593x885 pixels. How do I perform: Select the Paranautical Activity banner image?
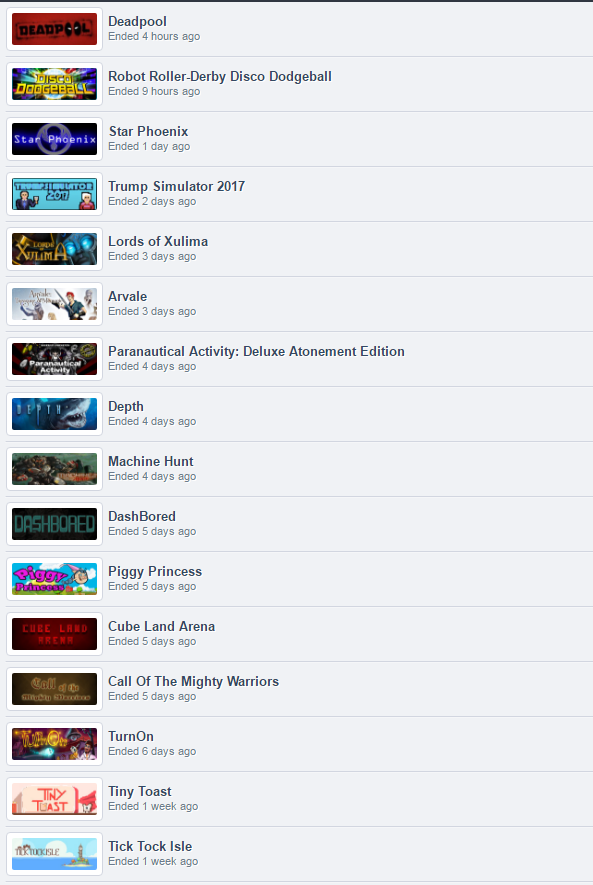pos(54,359)
